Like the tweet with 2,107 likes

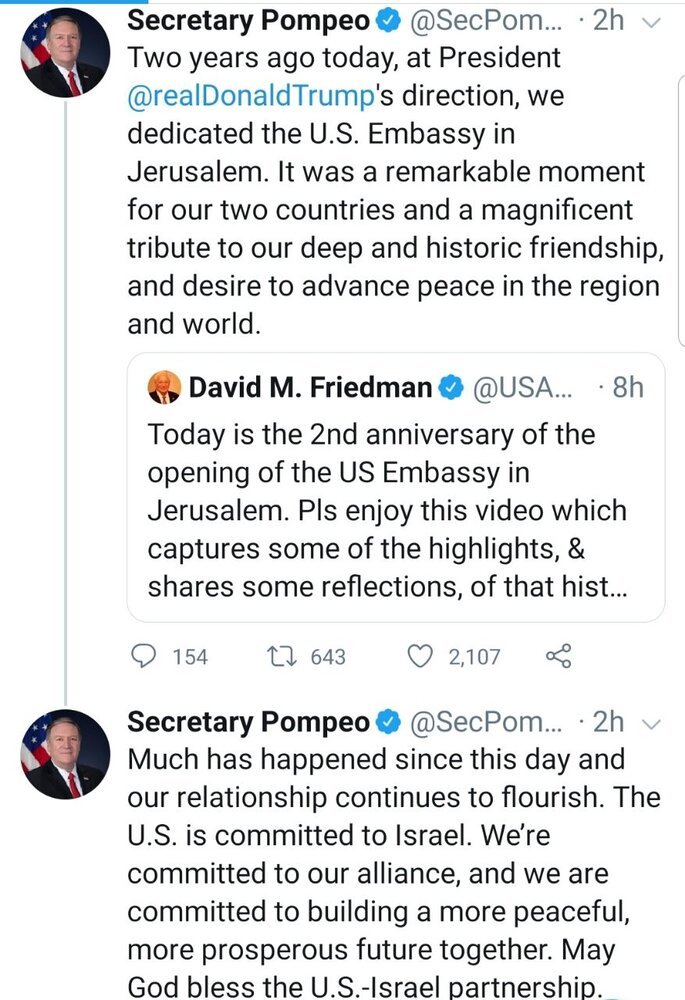[x=420, y=656]
